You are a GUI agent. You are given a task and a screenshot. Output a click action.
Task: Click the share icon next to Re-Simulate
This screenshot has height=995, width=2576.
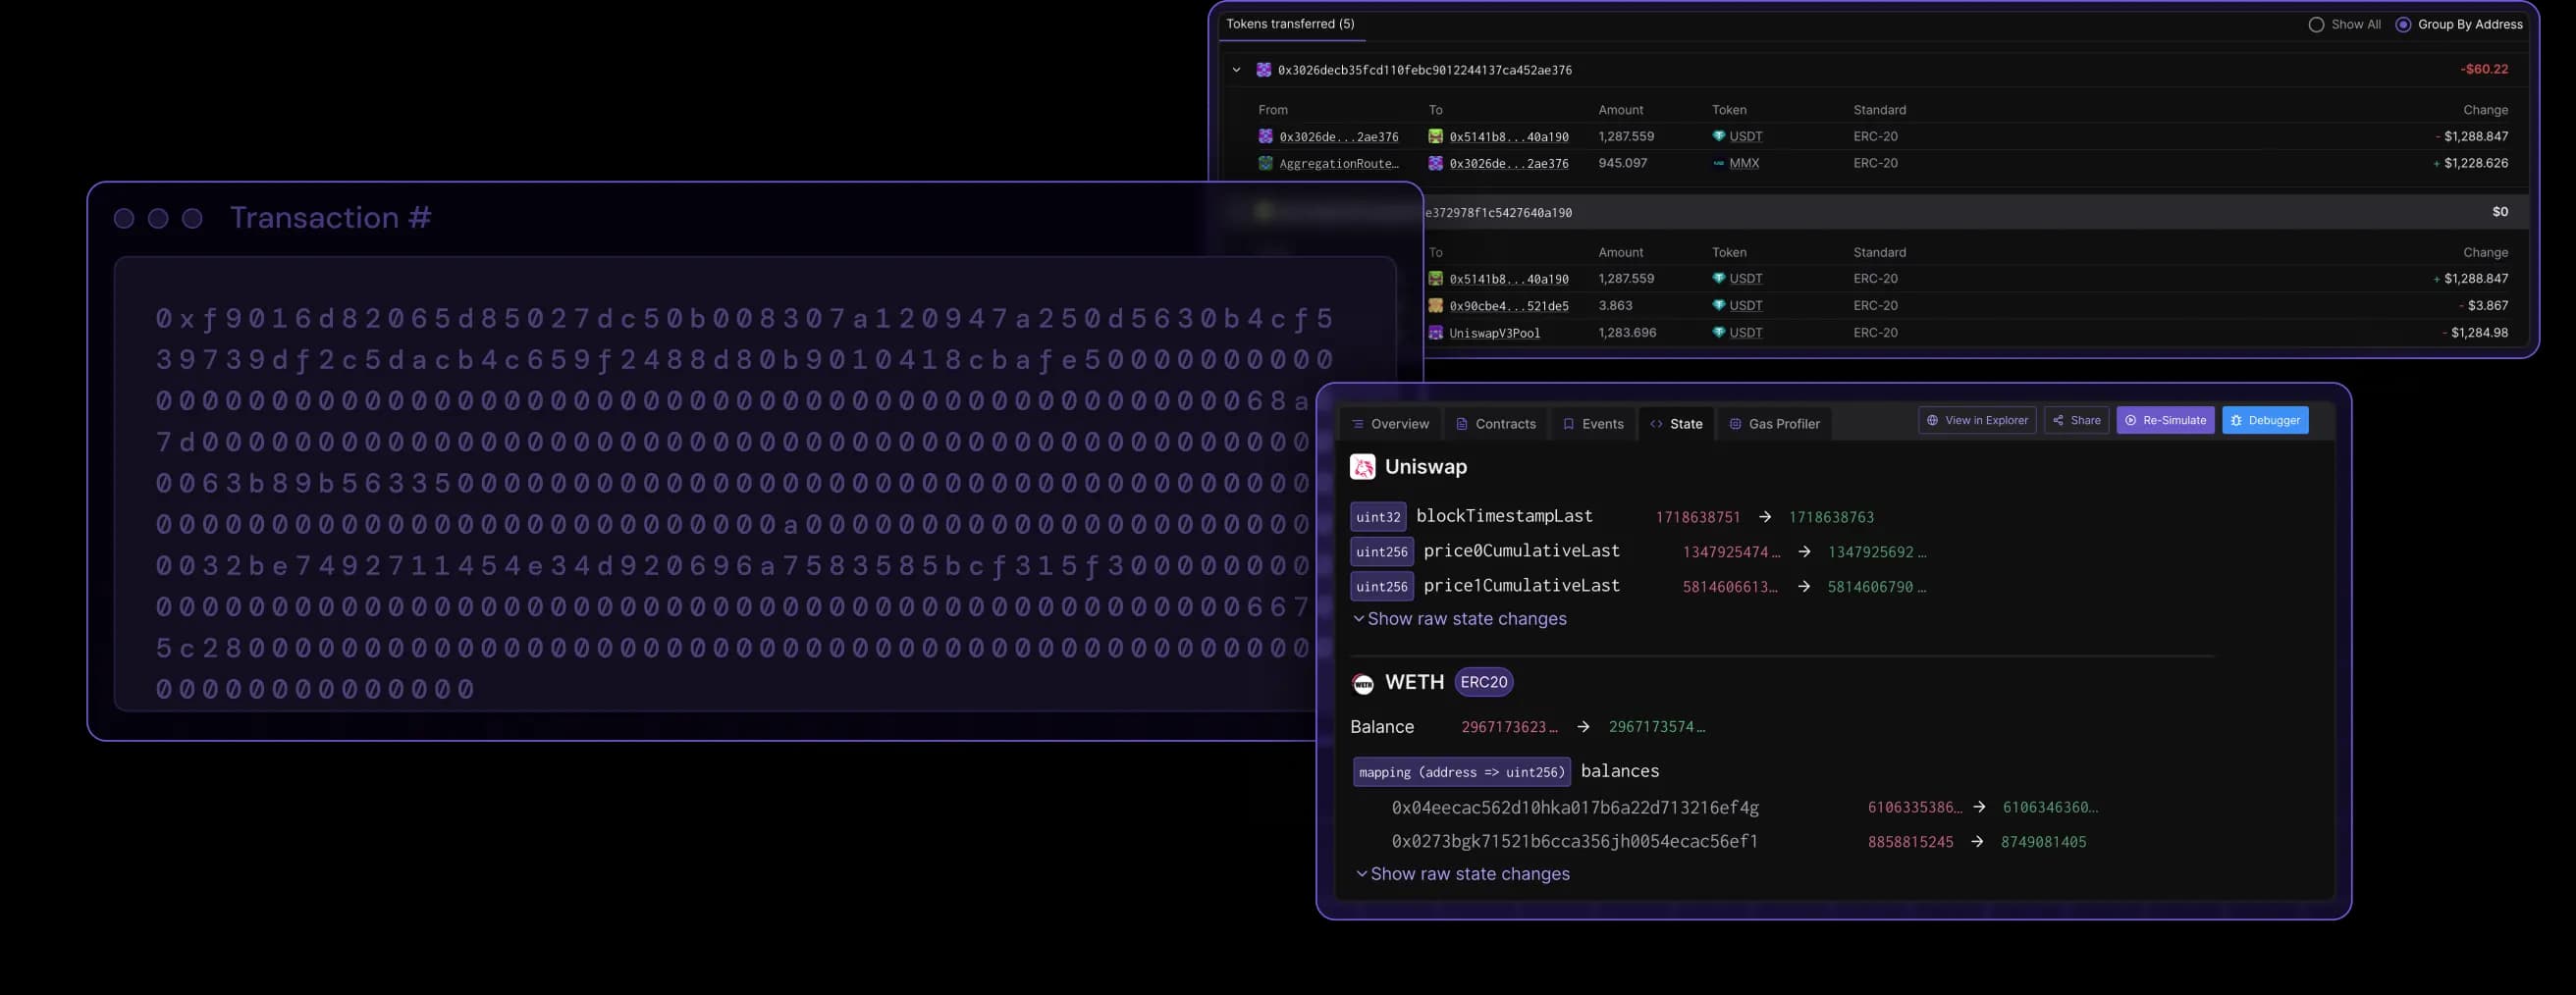click(x=2058, y=420)
